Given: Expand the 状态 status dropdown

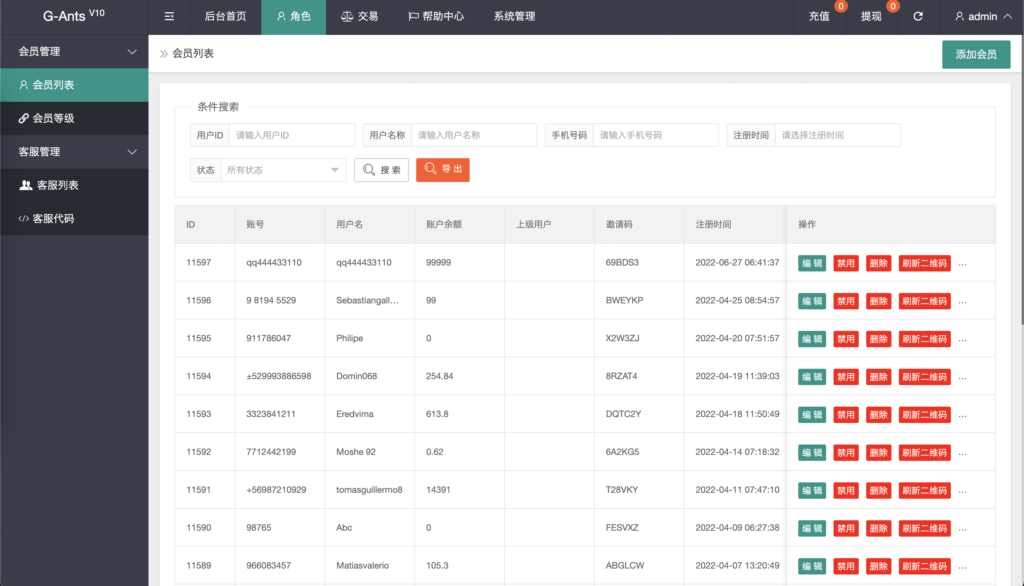Looking at the screenshot, I should point(284,170).
